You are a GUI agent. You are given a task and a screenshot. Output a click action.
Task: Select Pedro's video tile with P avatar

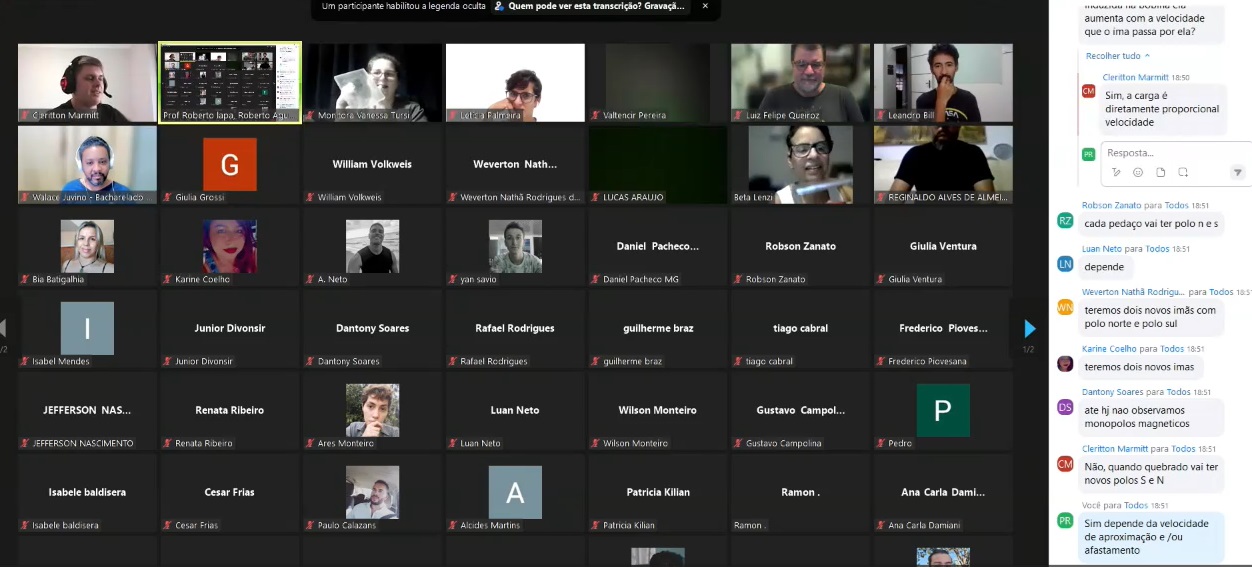(942, 410)
